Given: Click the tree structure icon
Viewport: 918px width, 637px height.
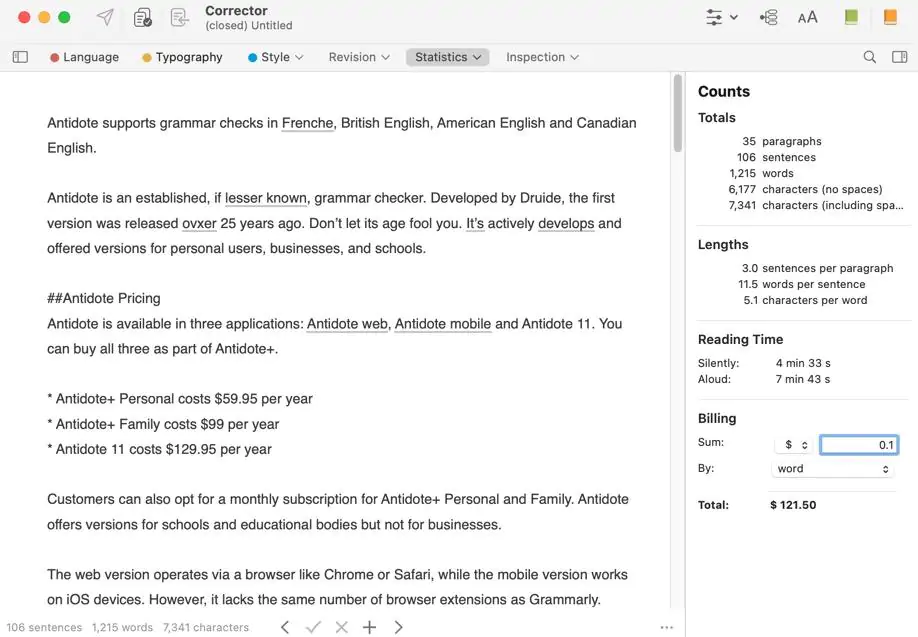Looking at the screenshot, I should pos(769,18).
